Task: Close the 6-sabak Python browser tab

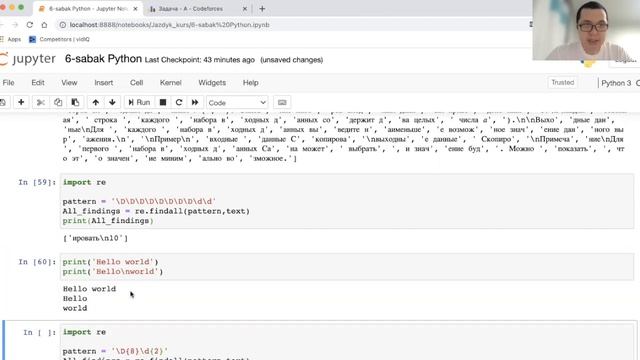Action: [136, 9]
